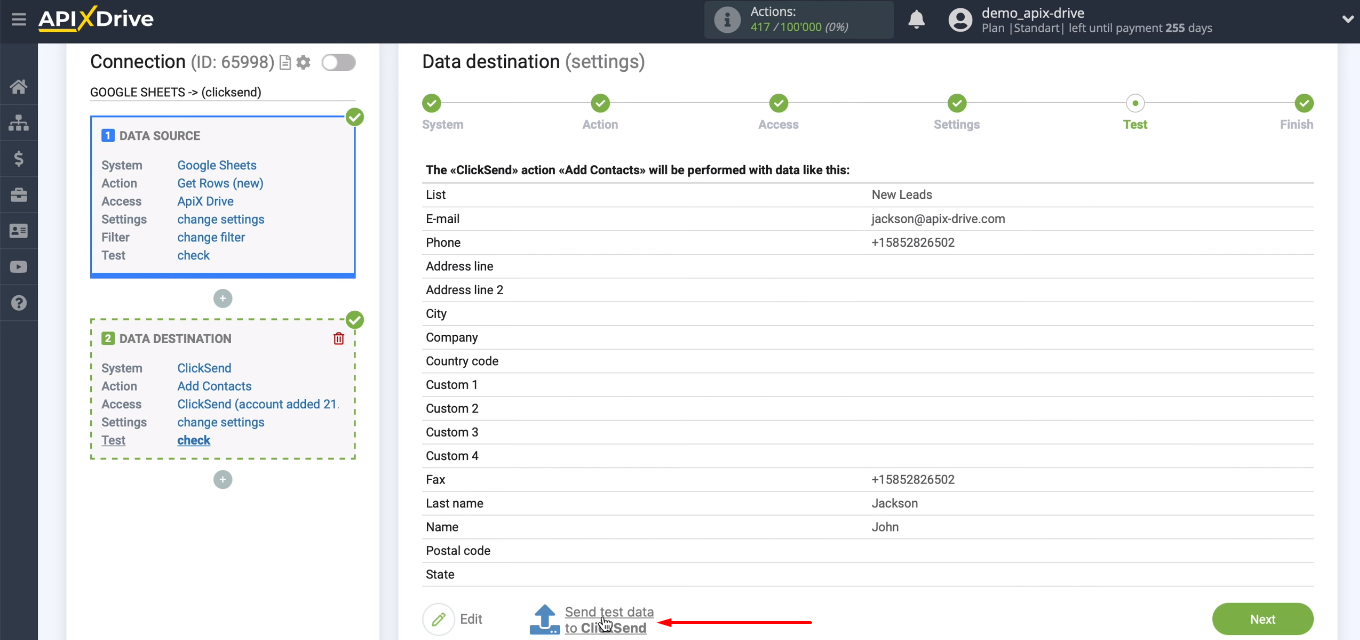The width and height of the screenshot is (1360, 640).
Task: Click the user avatar icon
Action: tap(960, 20)
